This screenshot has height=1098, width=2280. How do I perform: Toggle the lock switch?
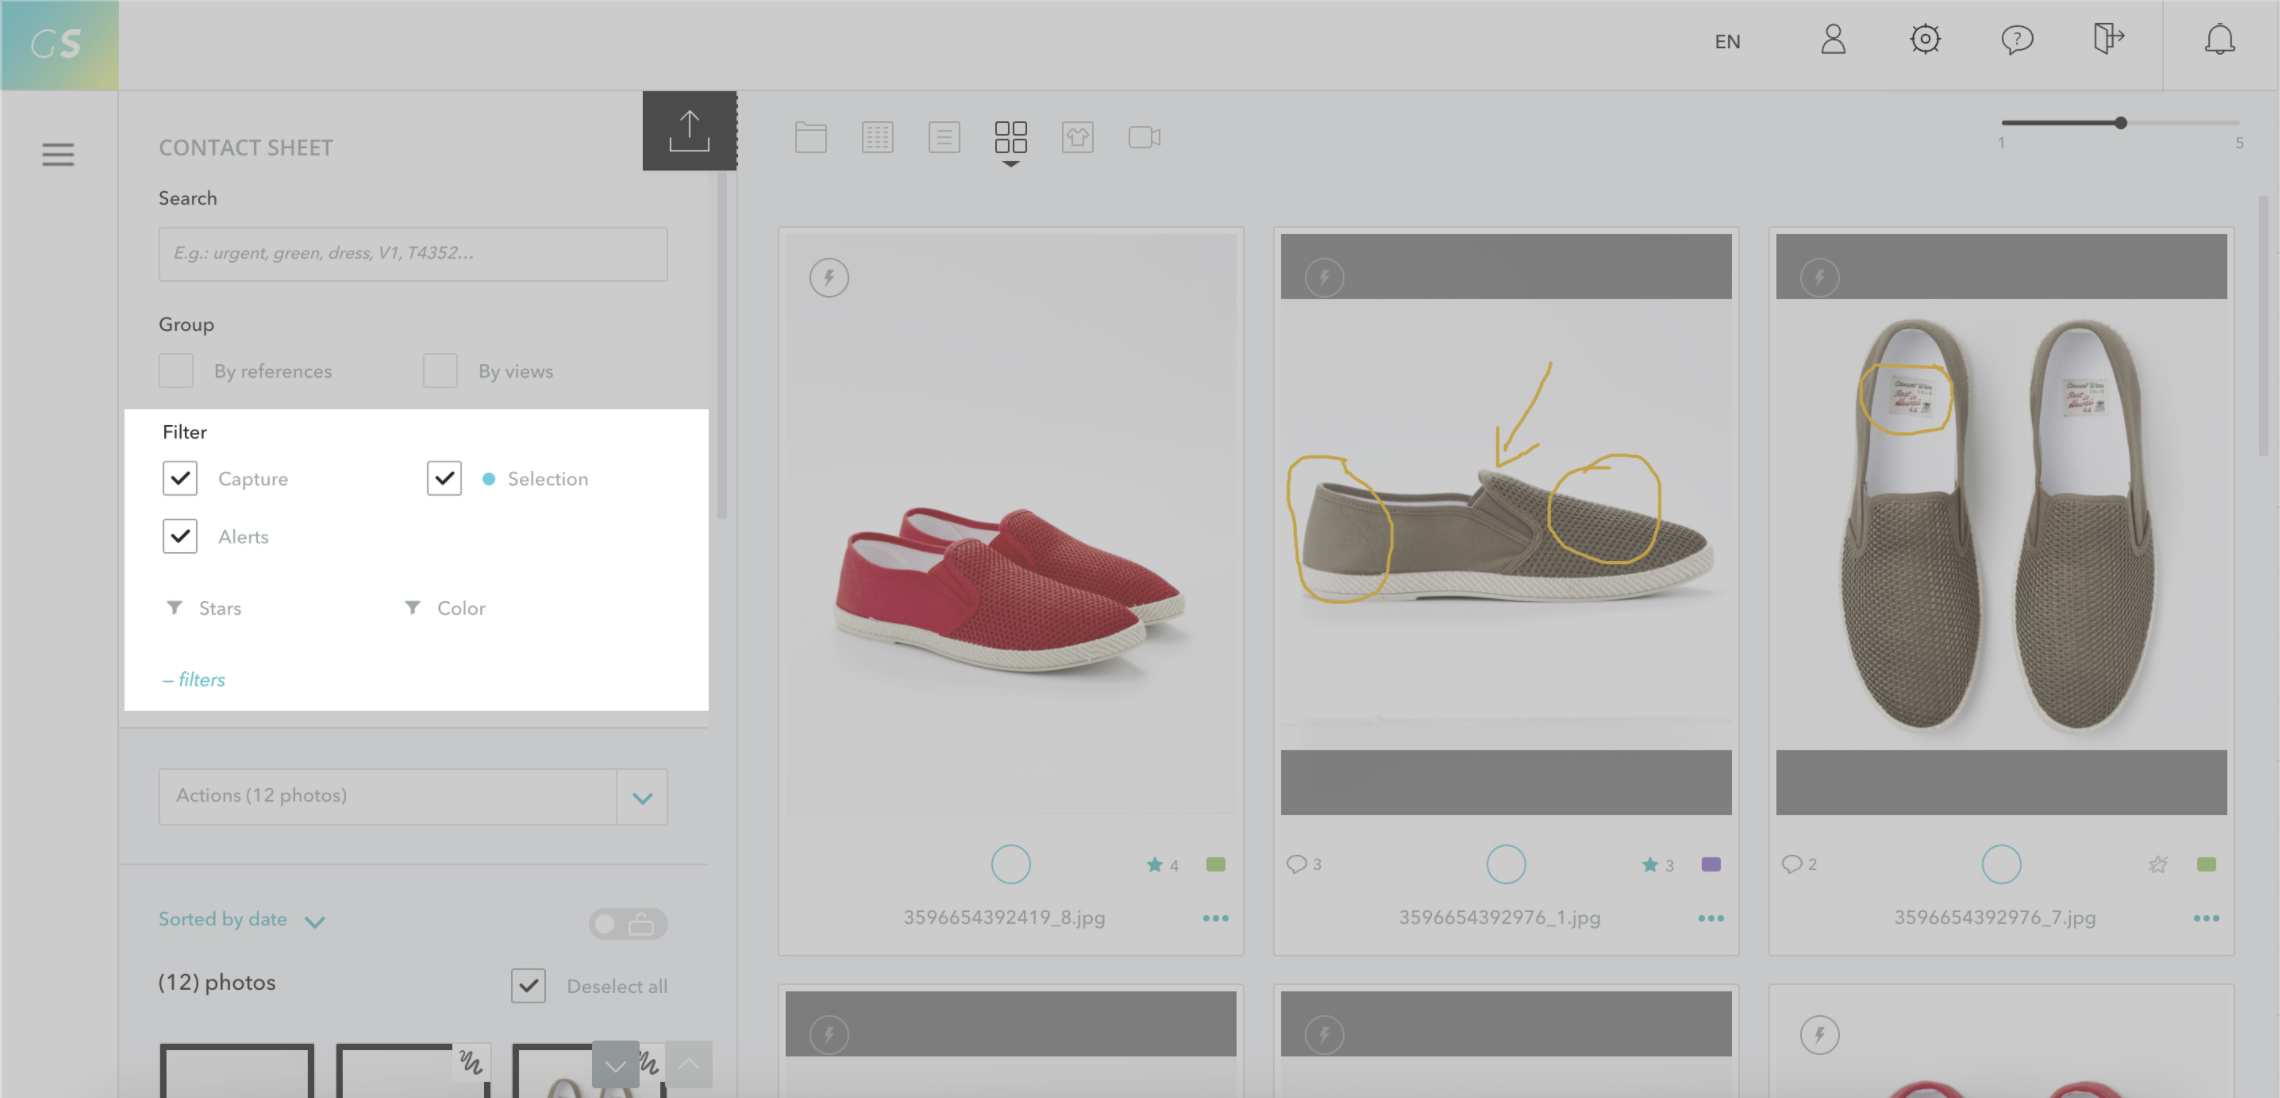click(x=627, y=924)
